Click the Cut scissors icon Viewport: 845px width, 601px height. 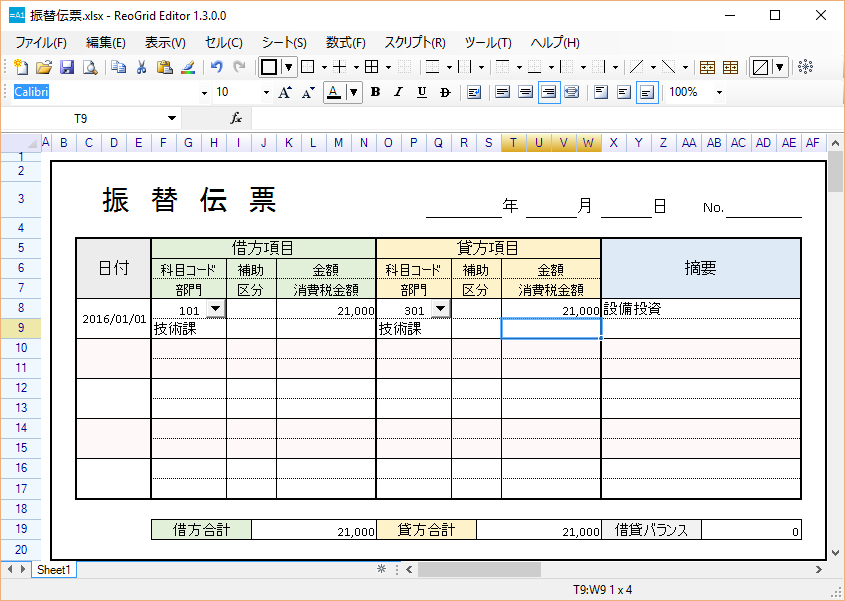tap(141, 67)
